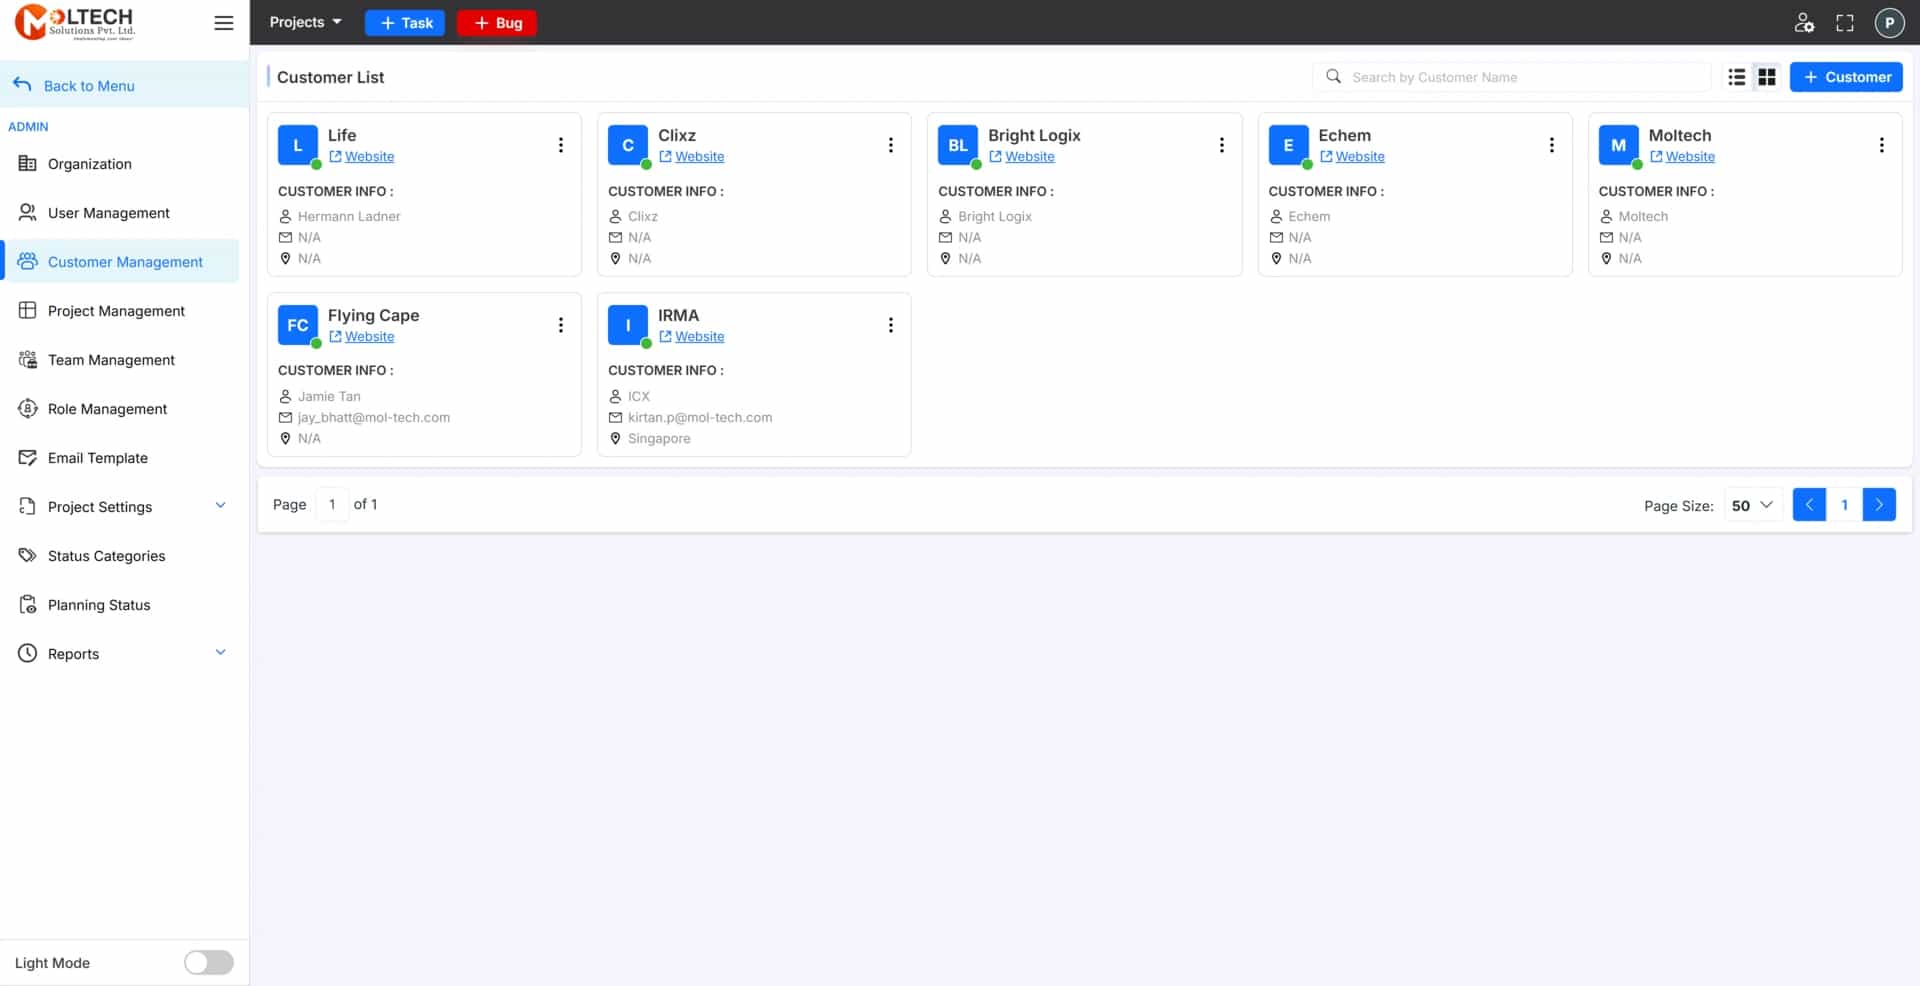This screenshot has width=1920, height=986.
Task: Click the Singapore location text
Action: click(659, 439)
